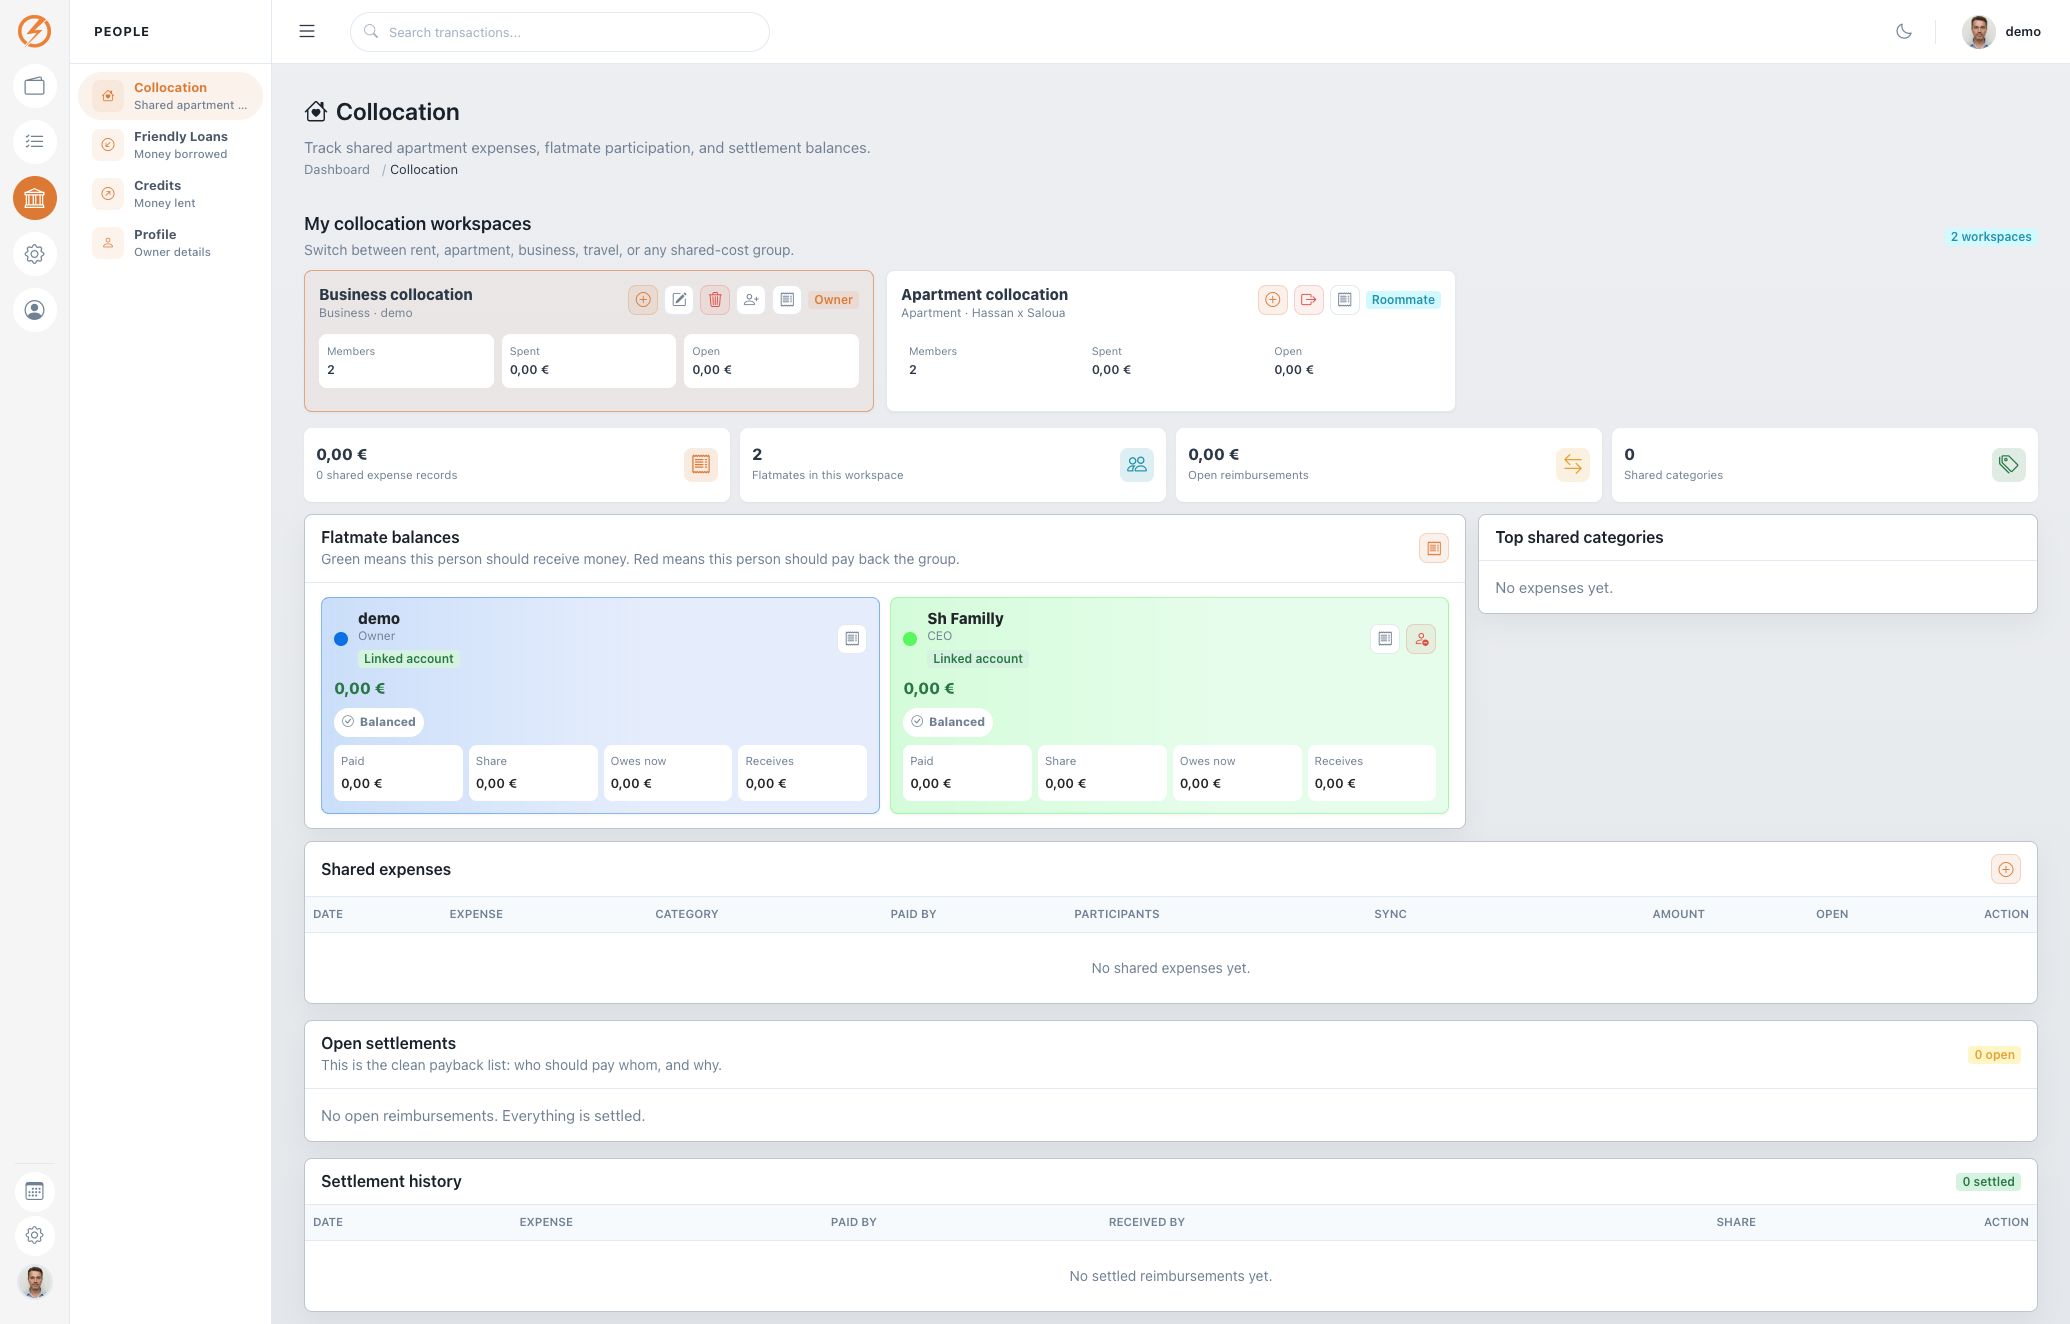
Task: Click the SYNC column header
Action: [x=1390, y=914]
